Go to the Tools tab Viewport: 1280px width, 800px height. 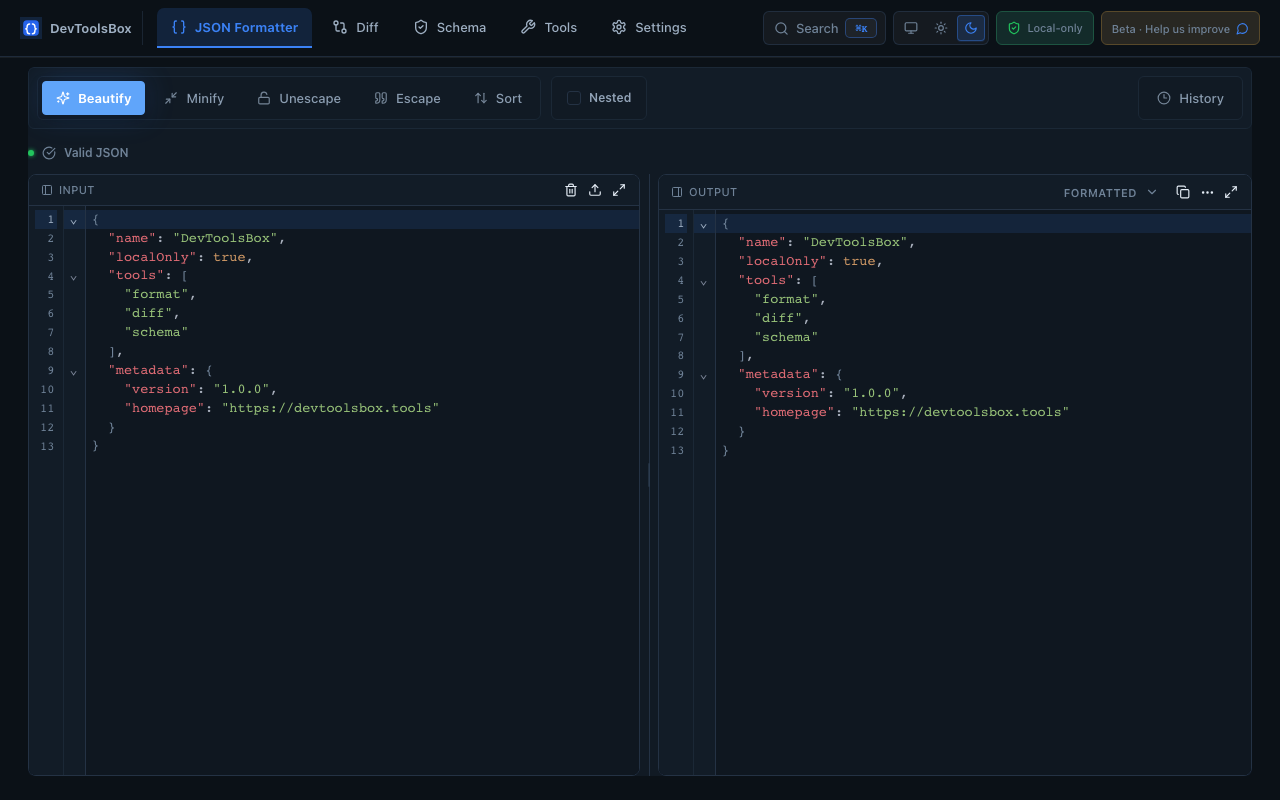(x=549, y=28)
